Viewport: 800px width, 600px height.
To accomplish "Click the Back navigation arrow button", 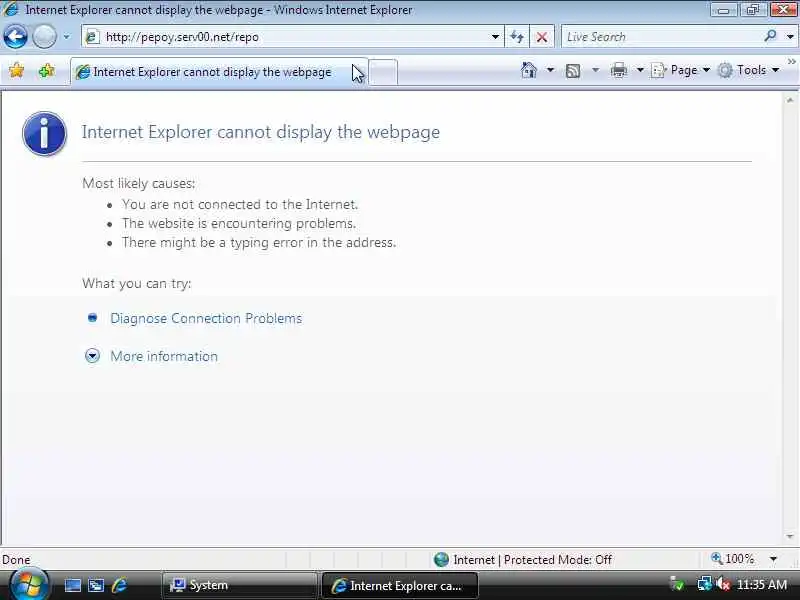I will coord(15,37).
